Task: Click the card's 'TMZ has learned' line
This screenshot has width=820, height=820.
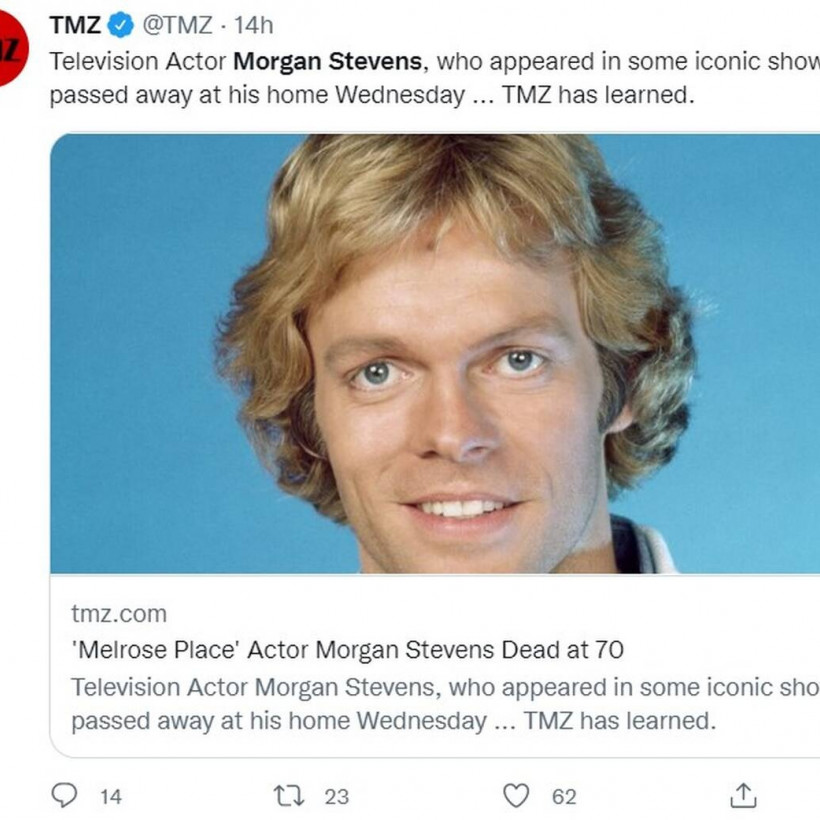Action: [x=393, y=721]
